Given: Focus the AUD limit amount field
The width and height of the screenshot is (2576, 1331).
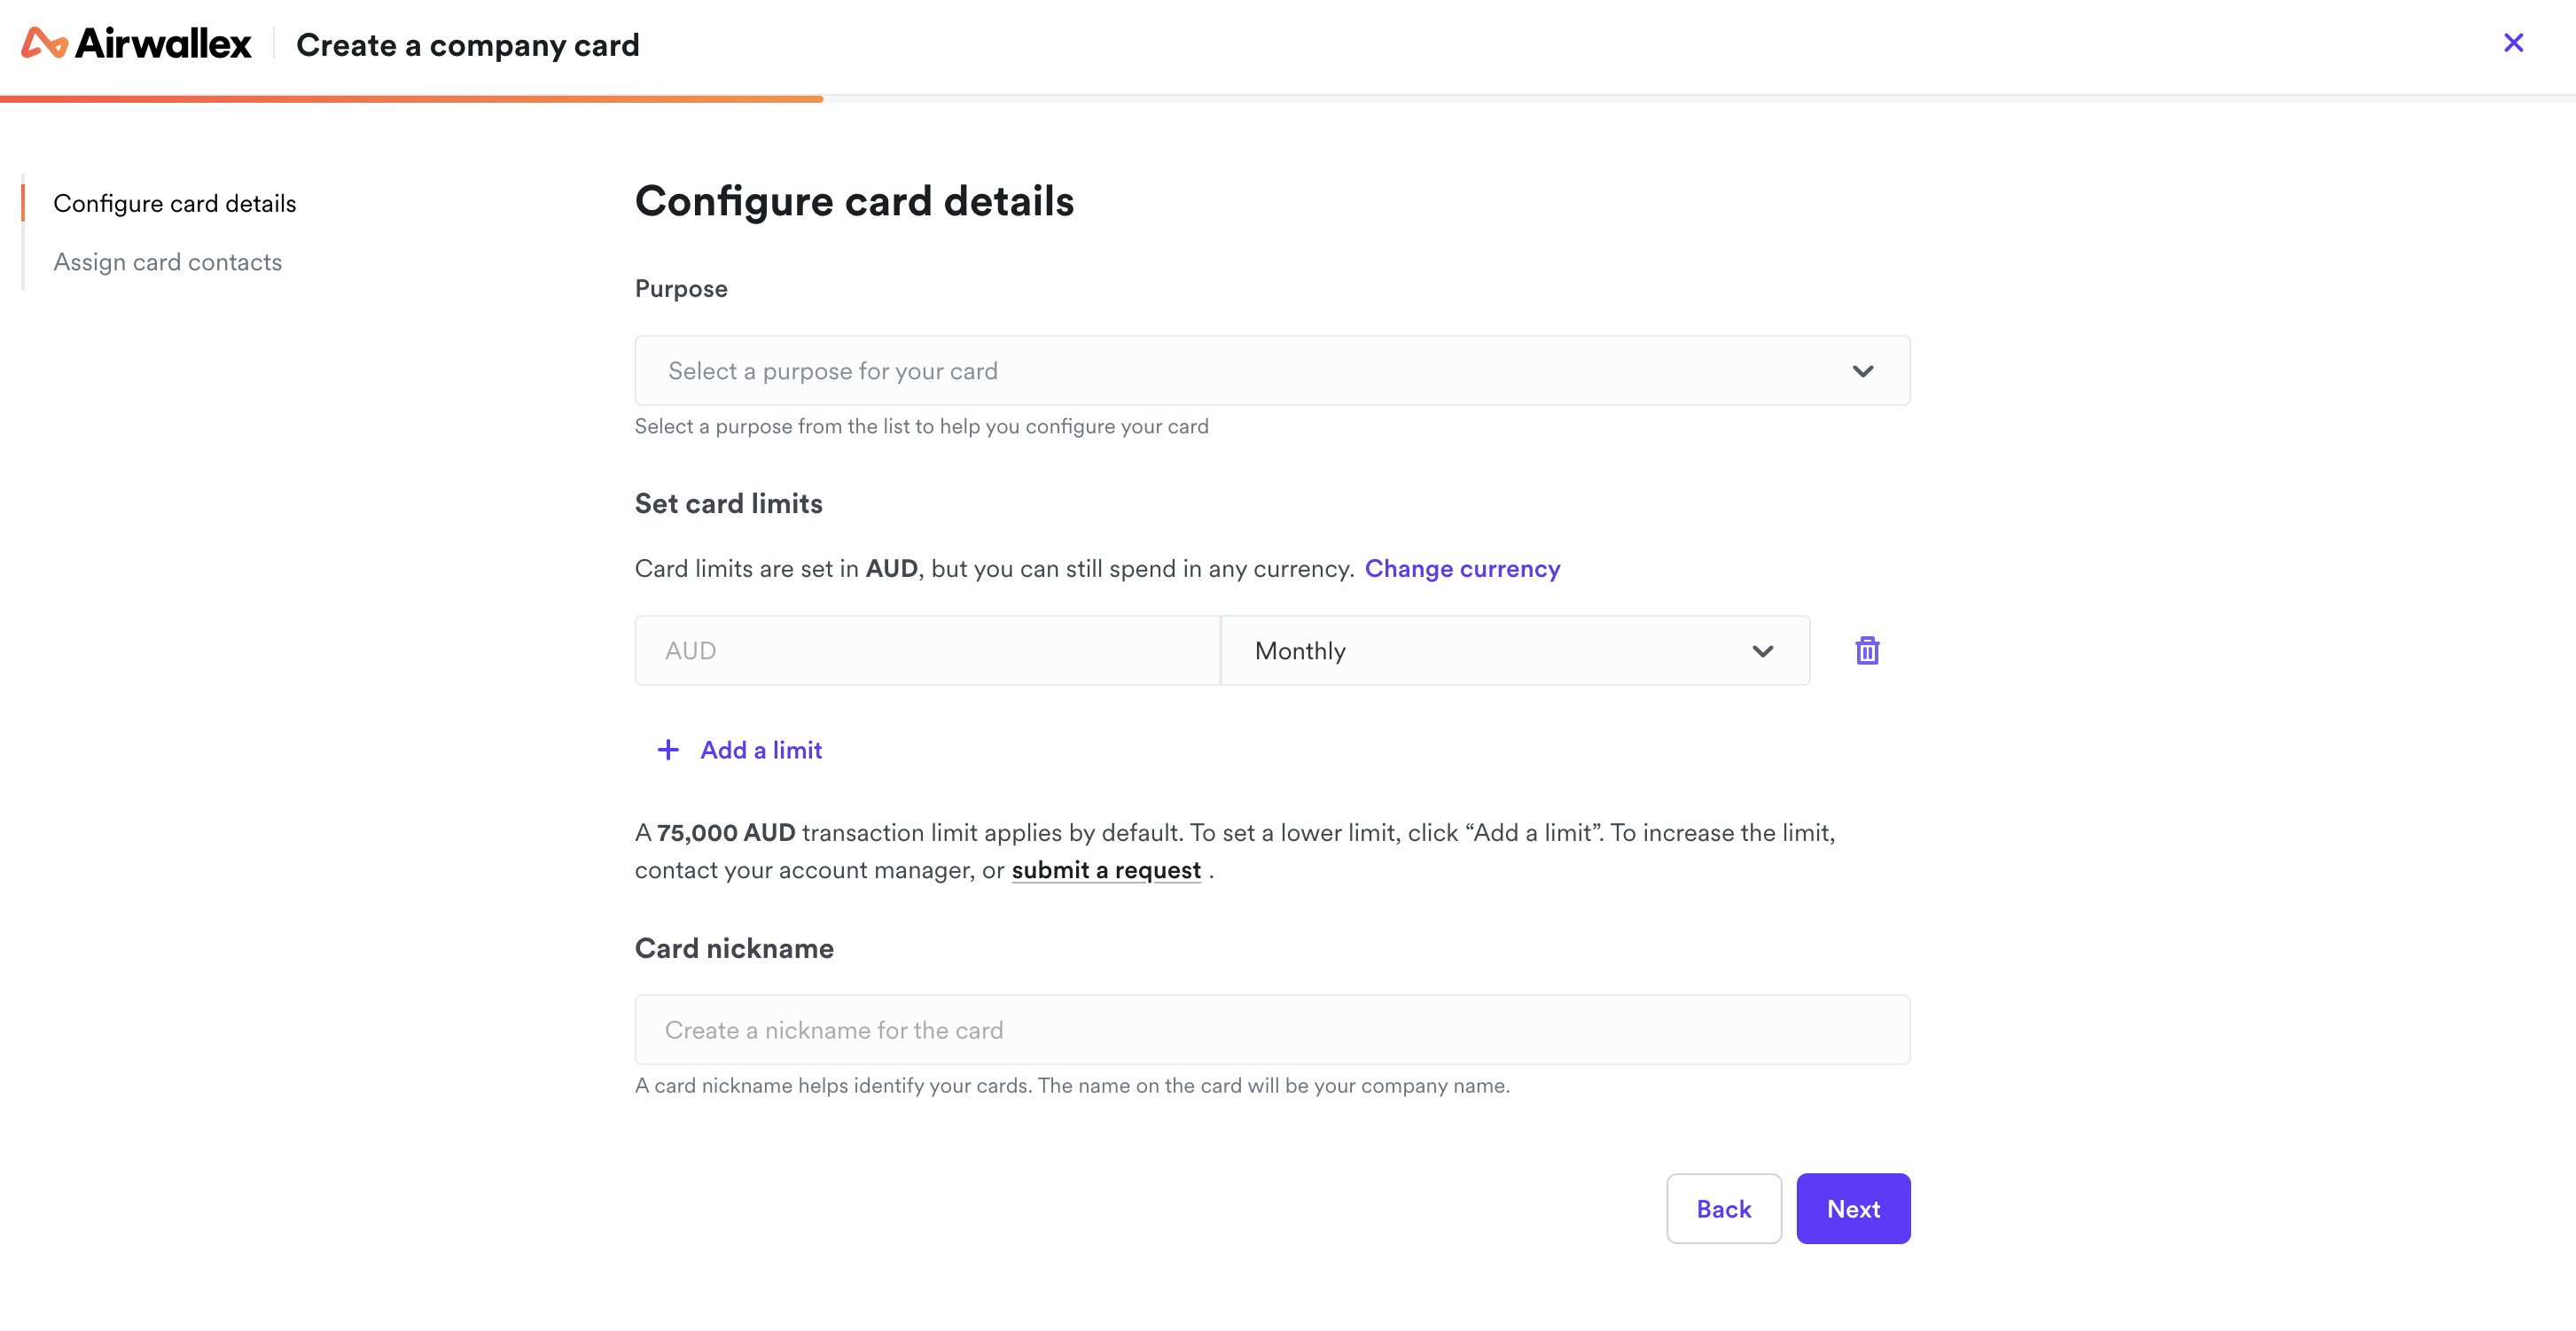Looking at the screenshot, I should pos(927,651).
